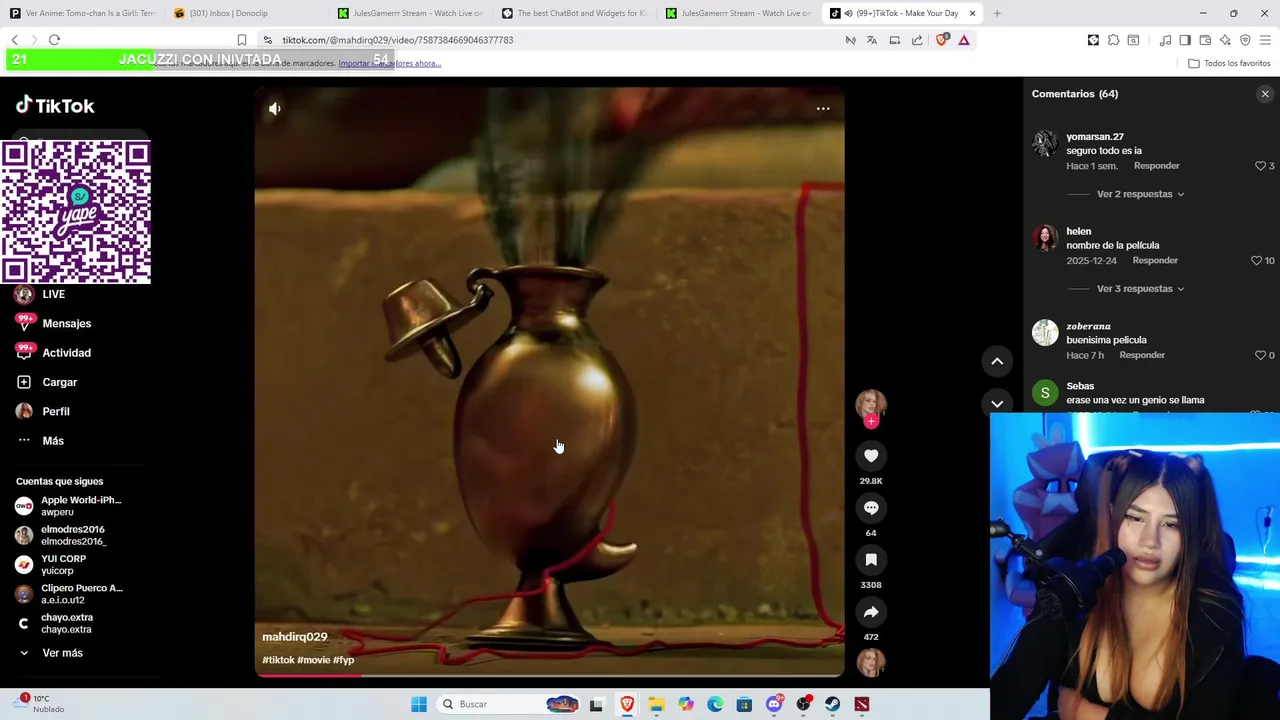Open File Explorer from the taskbar
The width and height of the screenshot is (1280, 720).
tap(656, 704)
